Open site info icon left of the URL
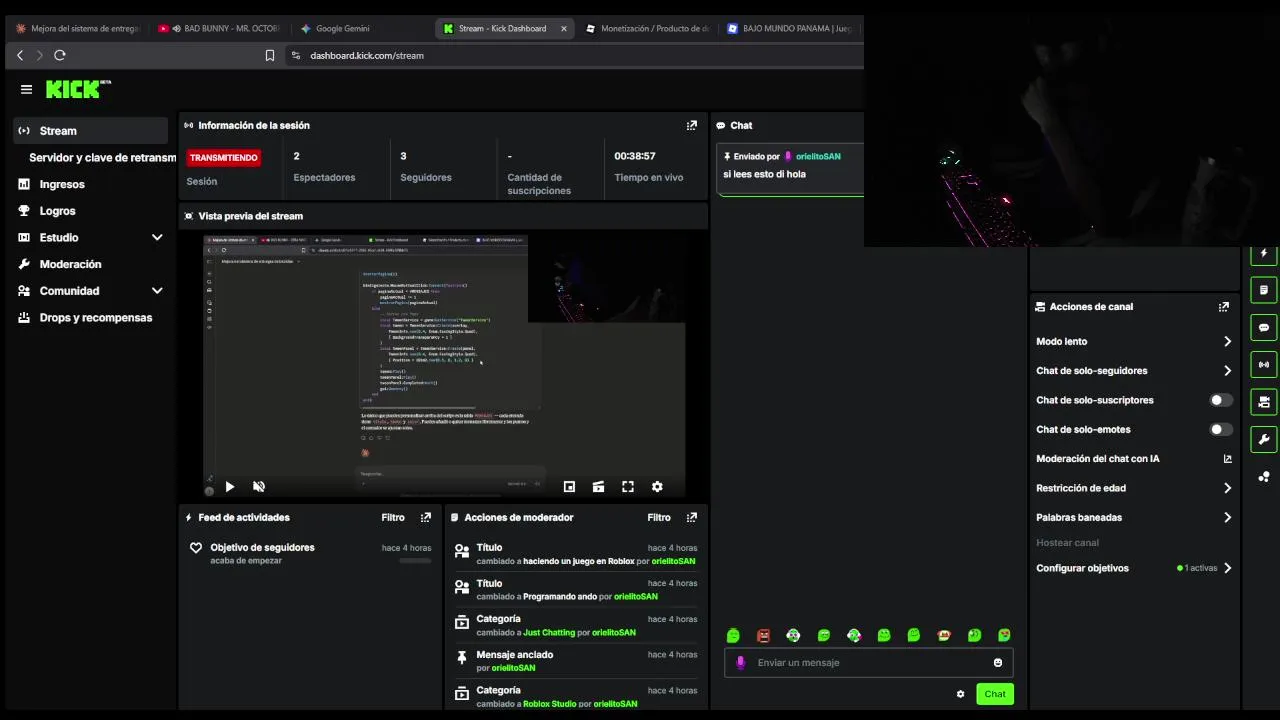 point(295,55)
